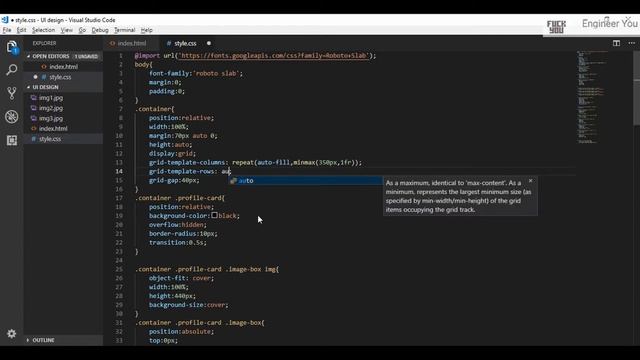Viewport: 640px width, 360px height.
Task: Open the Help menu
Action: (x=147, y=30)
